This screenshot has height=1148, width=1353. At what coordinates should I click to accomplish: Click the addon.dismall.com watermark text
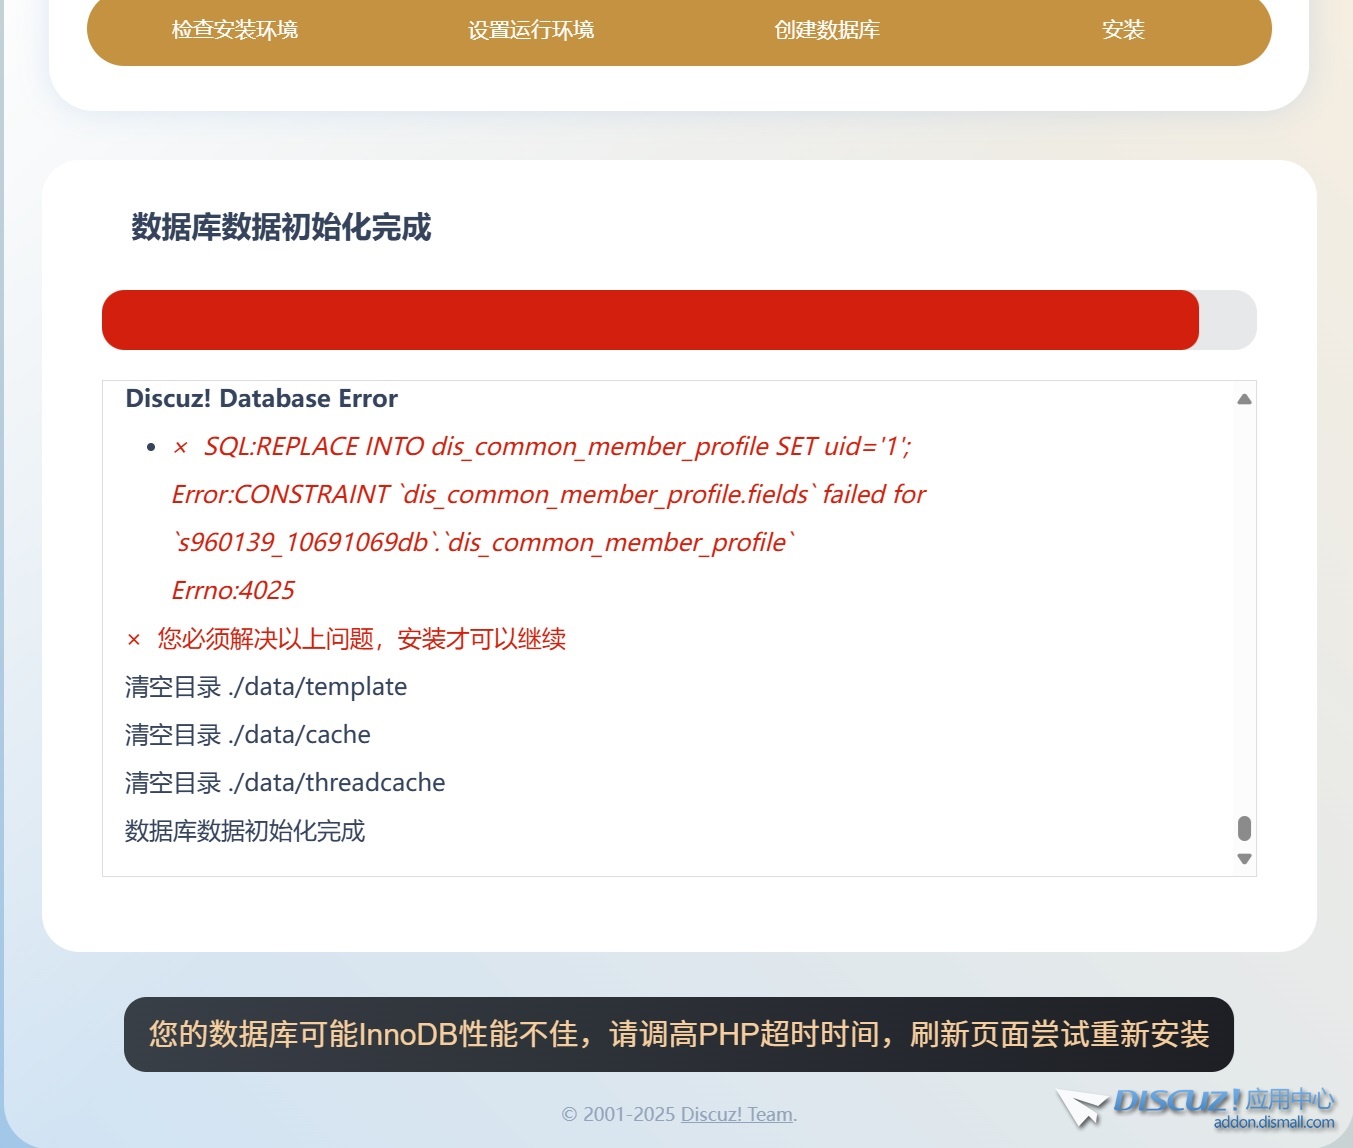[1273, 1123]
